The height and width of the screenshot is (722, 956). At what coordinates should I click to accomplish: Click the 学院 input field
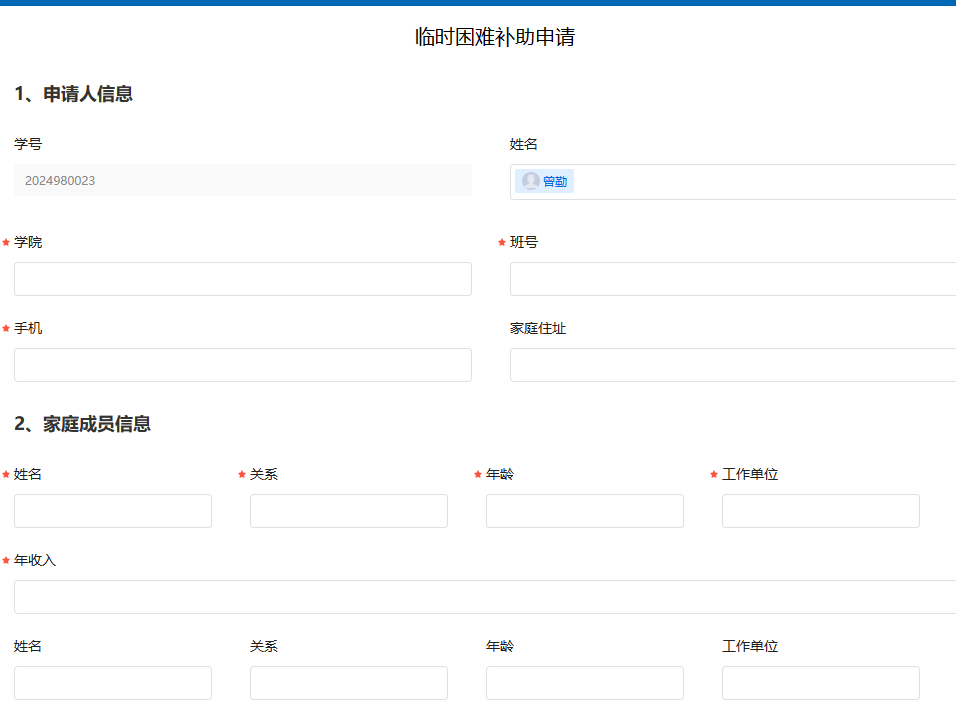[x=243, y=279]
